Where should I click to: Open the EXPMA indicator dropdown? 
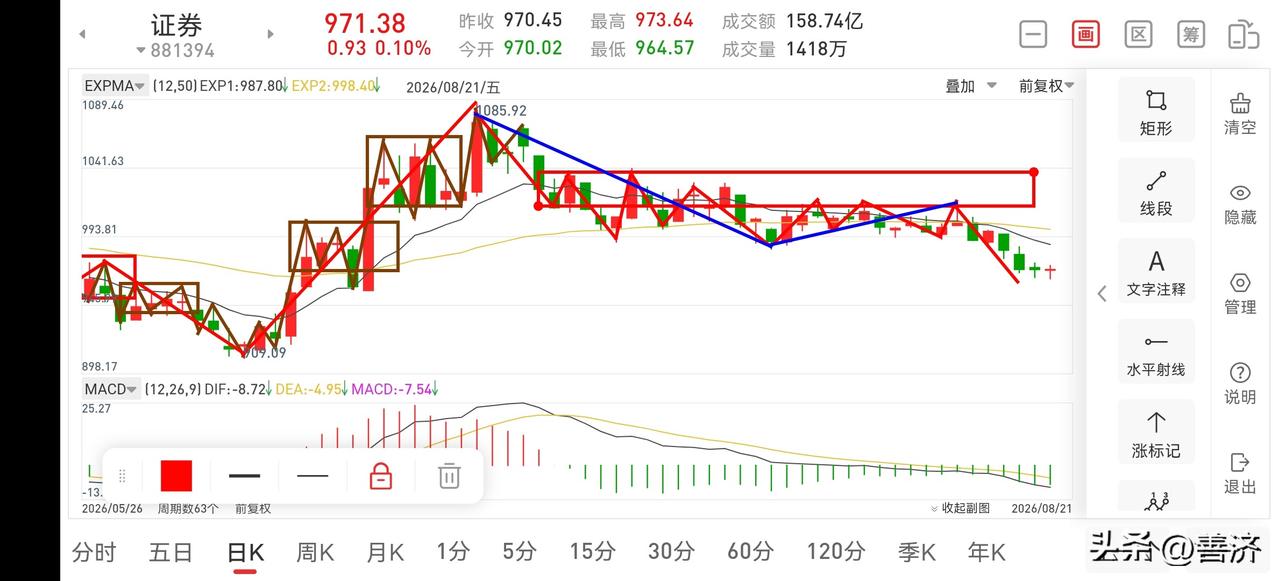(116, 86)
